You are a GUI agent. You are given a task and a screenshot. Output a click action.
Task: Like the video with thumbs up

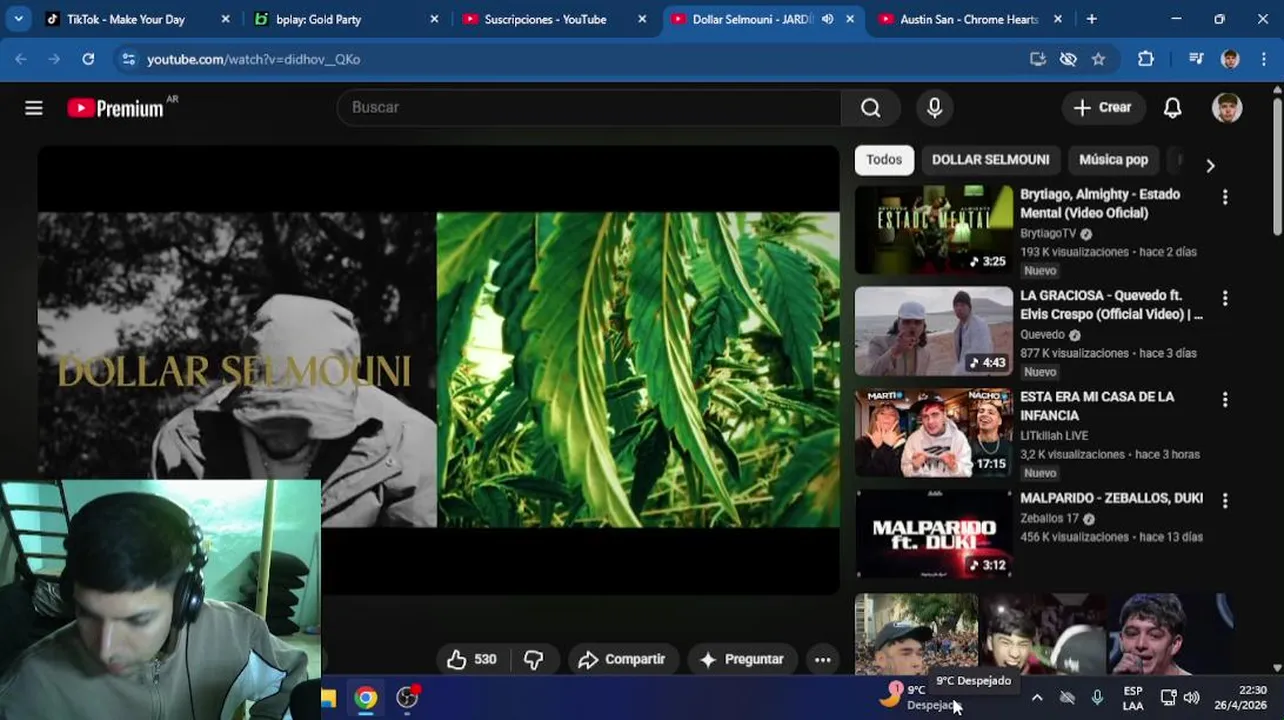[472, 659]
